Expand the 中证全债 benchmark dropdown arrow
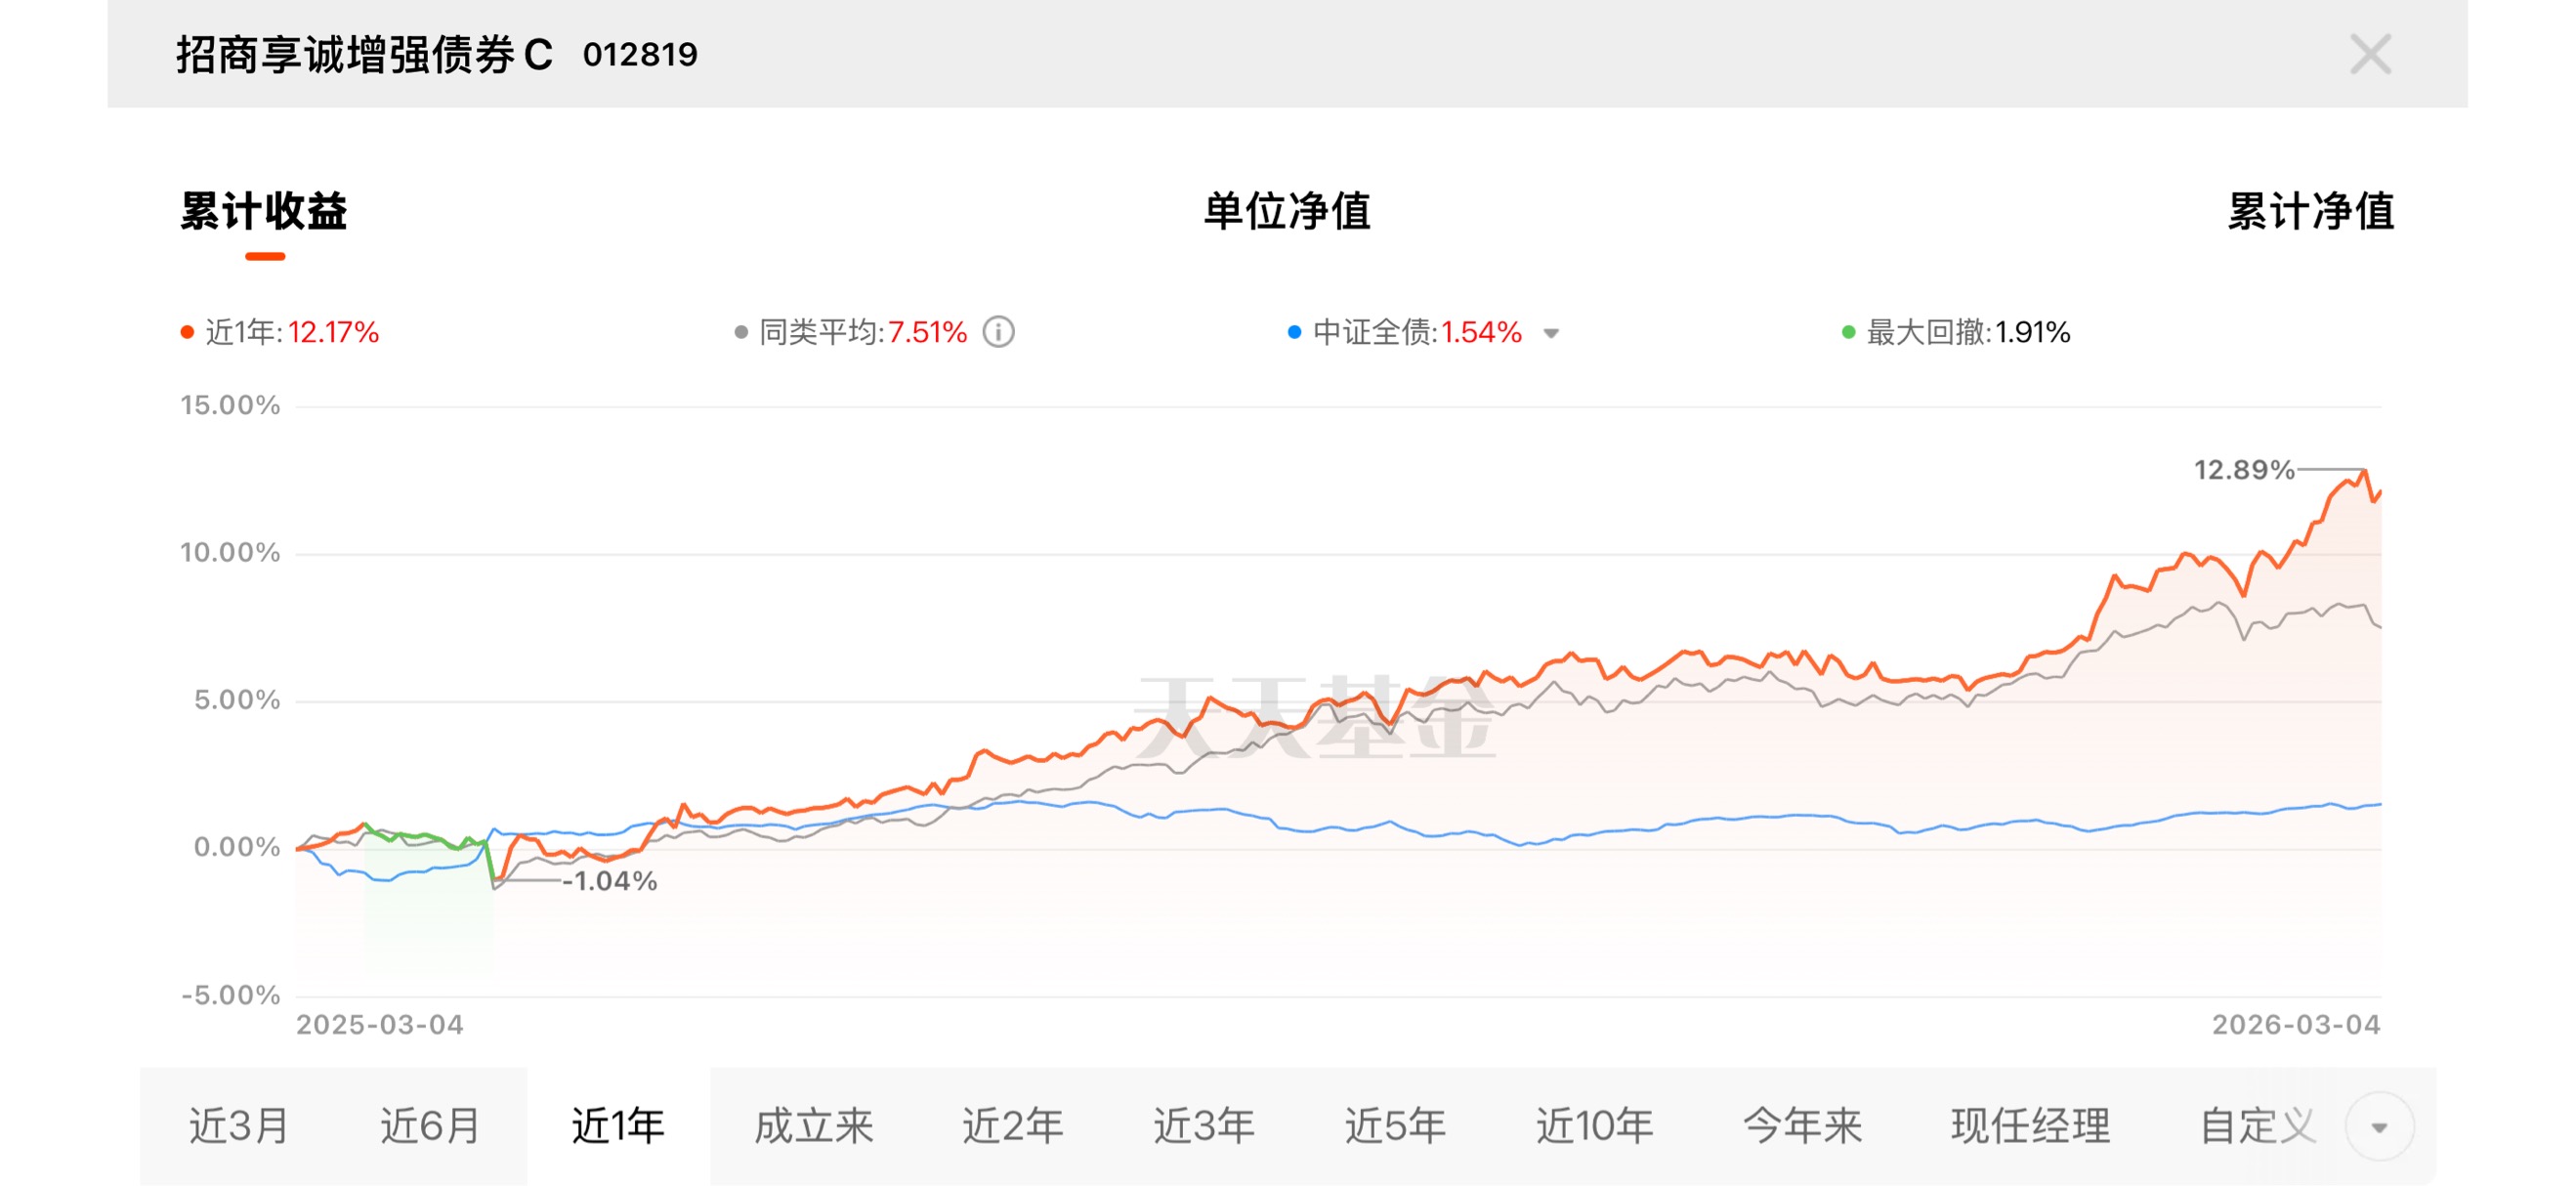Viewport: 2576px width, 1186px height. 1551,333
